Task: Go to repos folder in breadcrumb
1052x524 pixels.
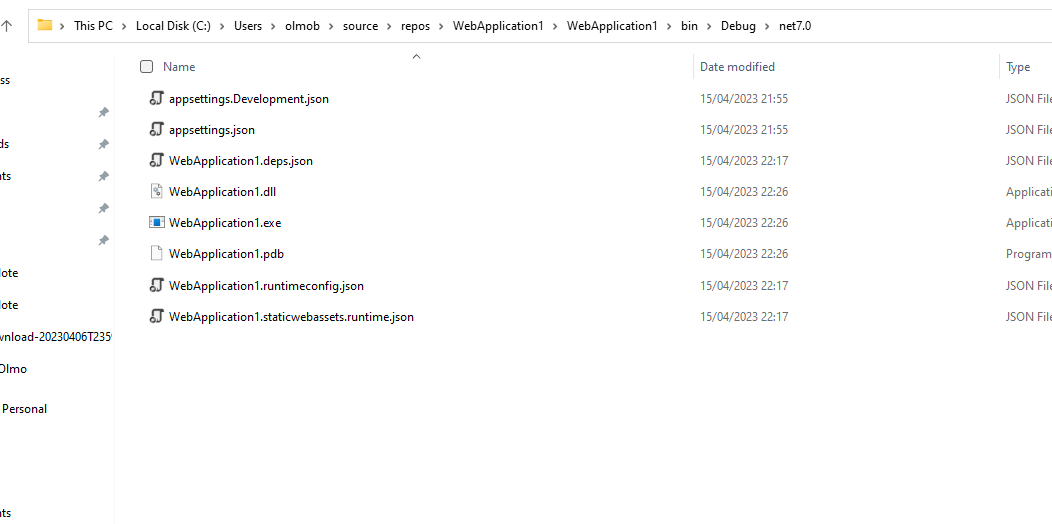Action: (x=415, y=26)
